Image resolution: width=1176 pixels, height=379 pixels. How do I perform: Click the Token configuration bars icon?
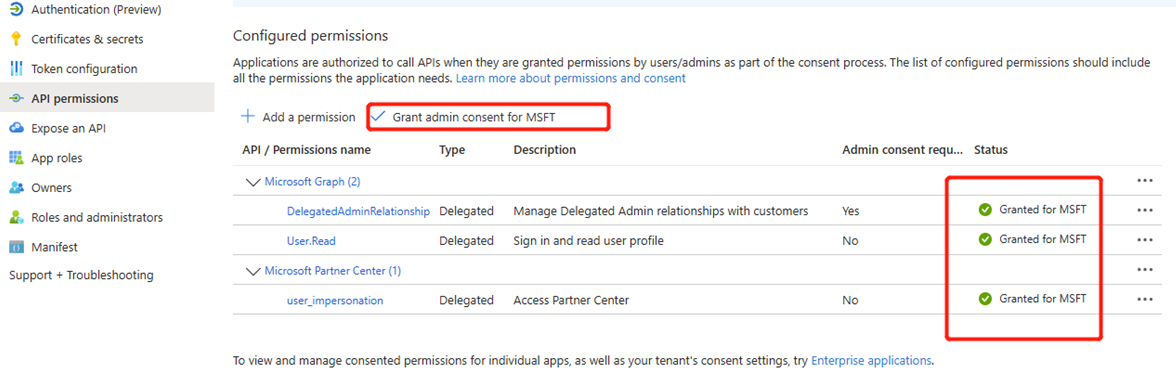16,69
